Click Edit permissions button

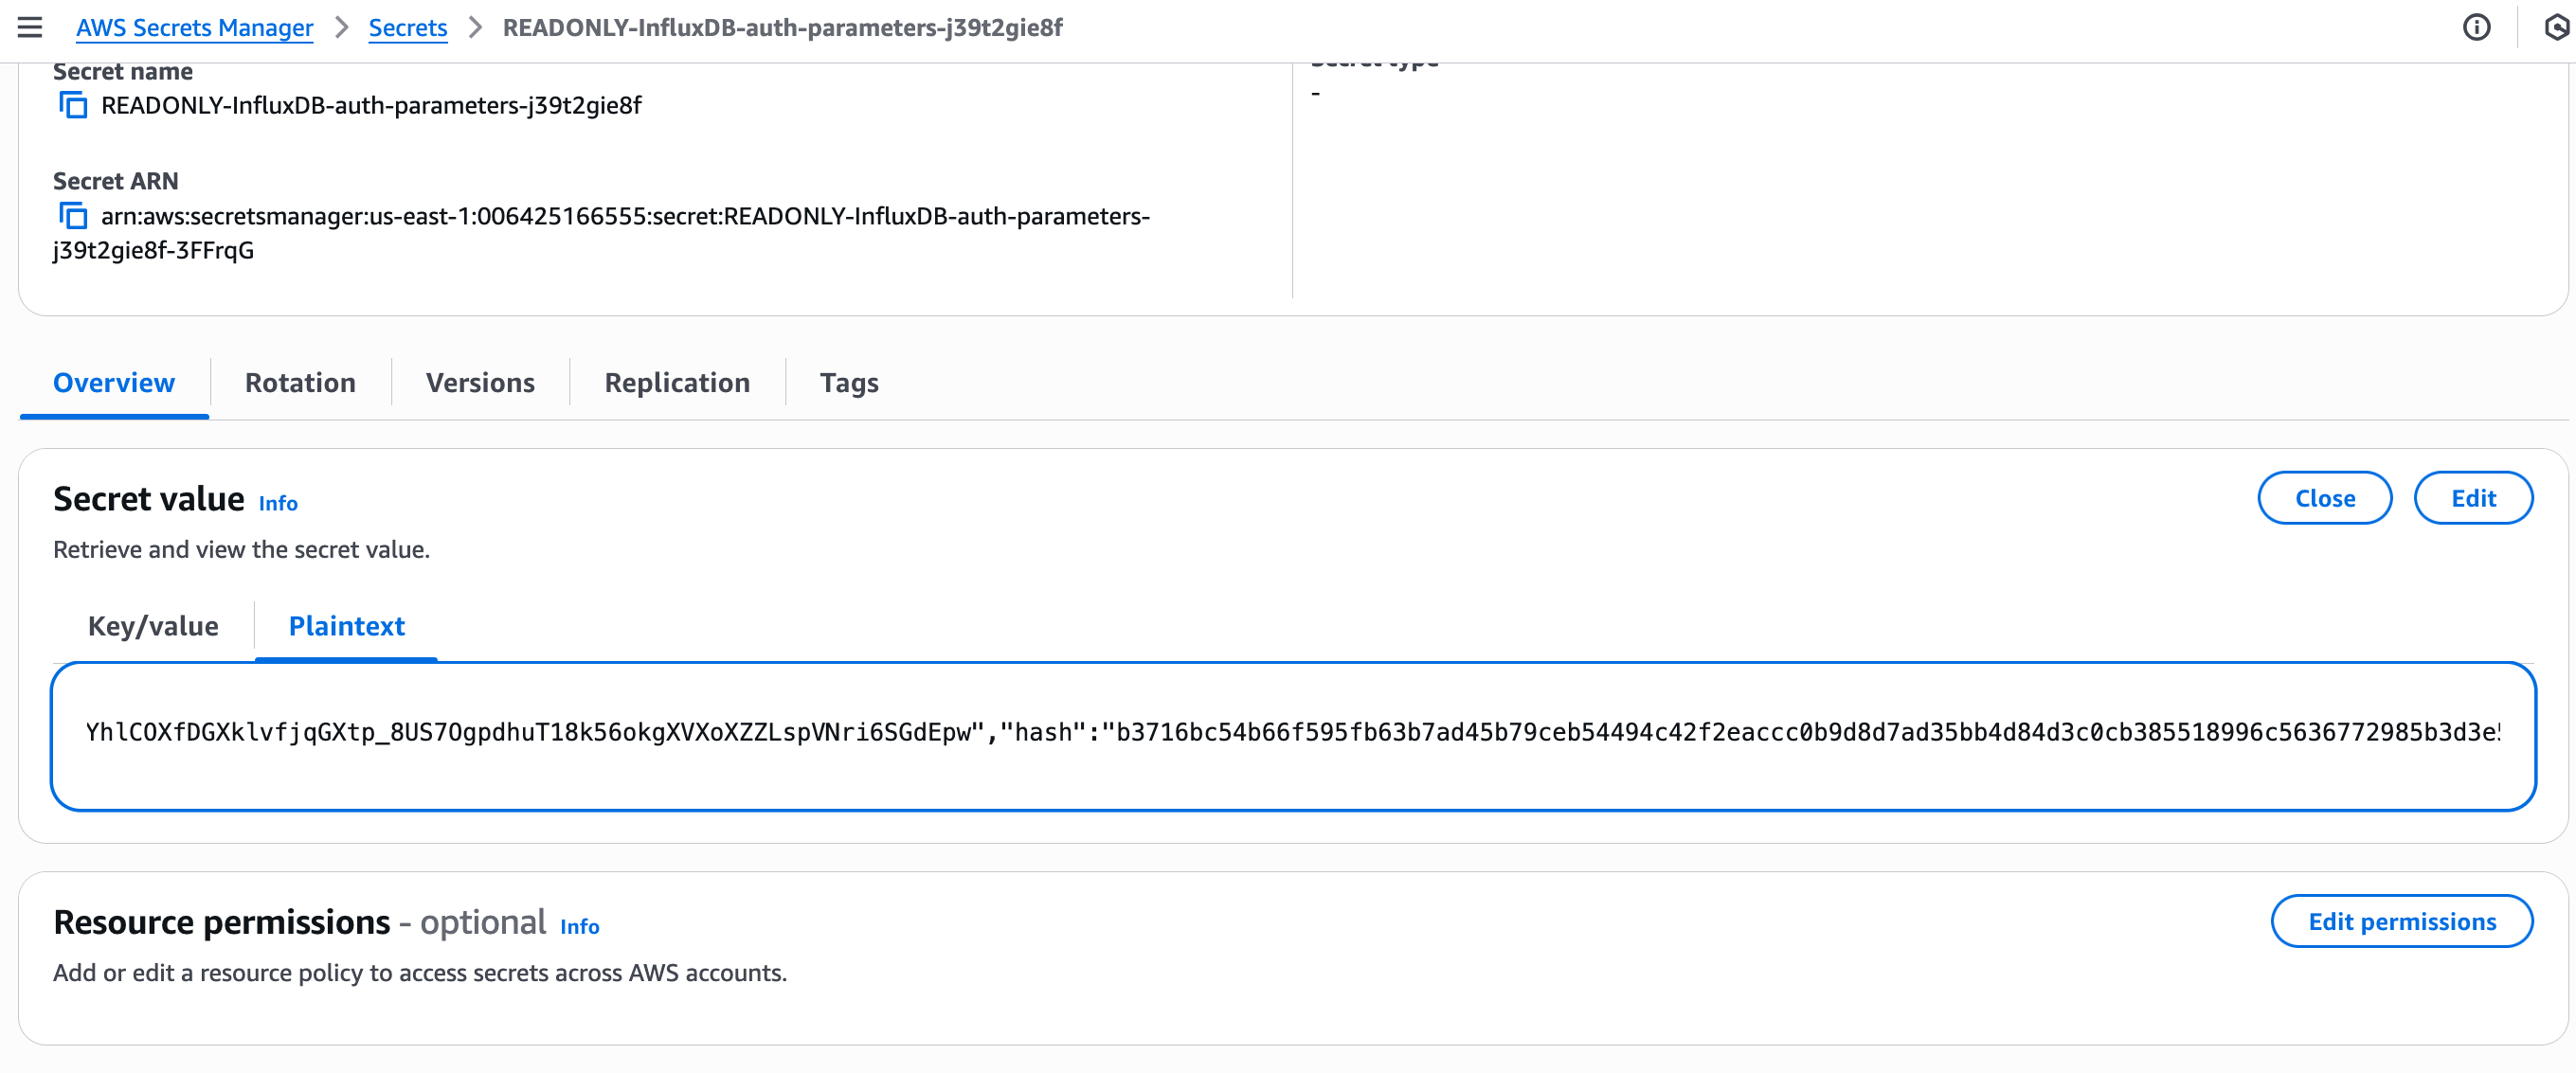point(2401,921)
